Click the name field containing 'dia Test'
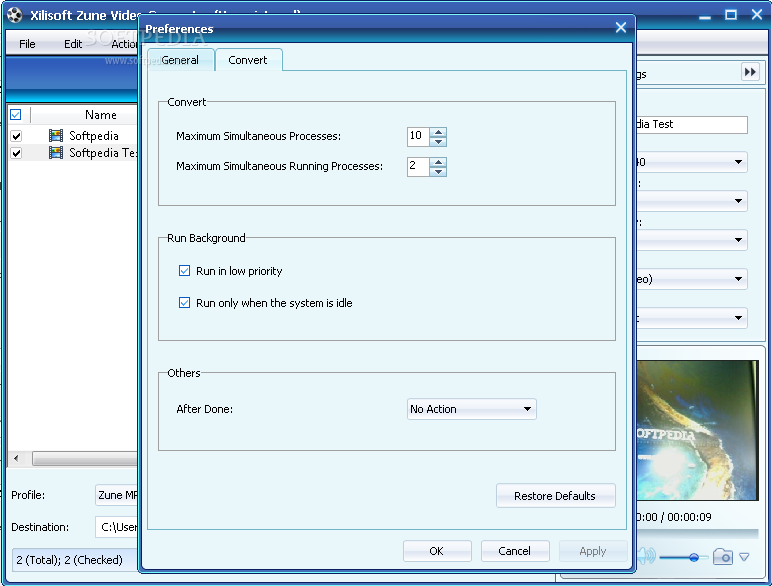 (691, 125)
